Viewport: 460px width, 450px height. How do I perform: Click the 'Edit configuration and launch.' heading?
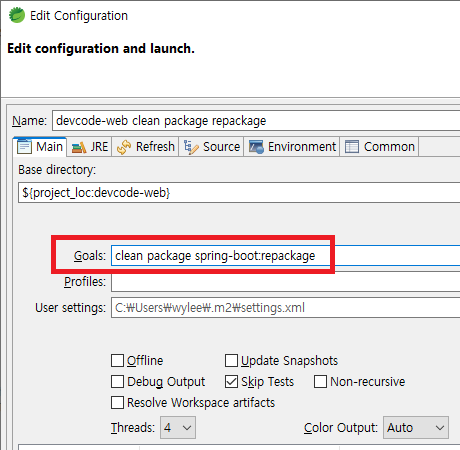101,49
